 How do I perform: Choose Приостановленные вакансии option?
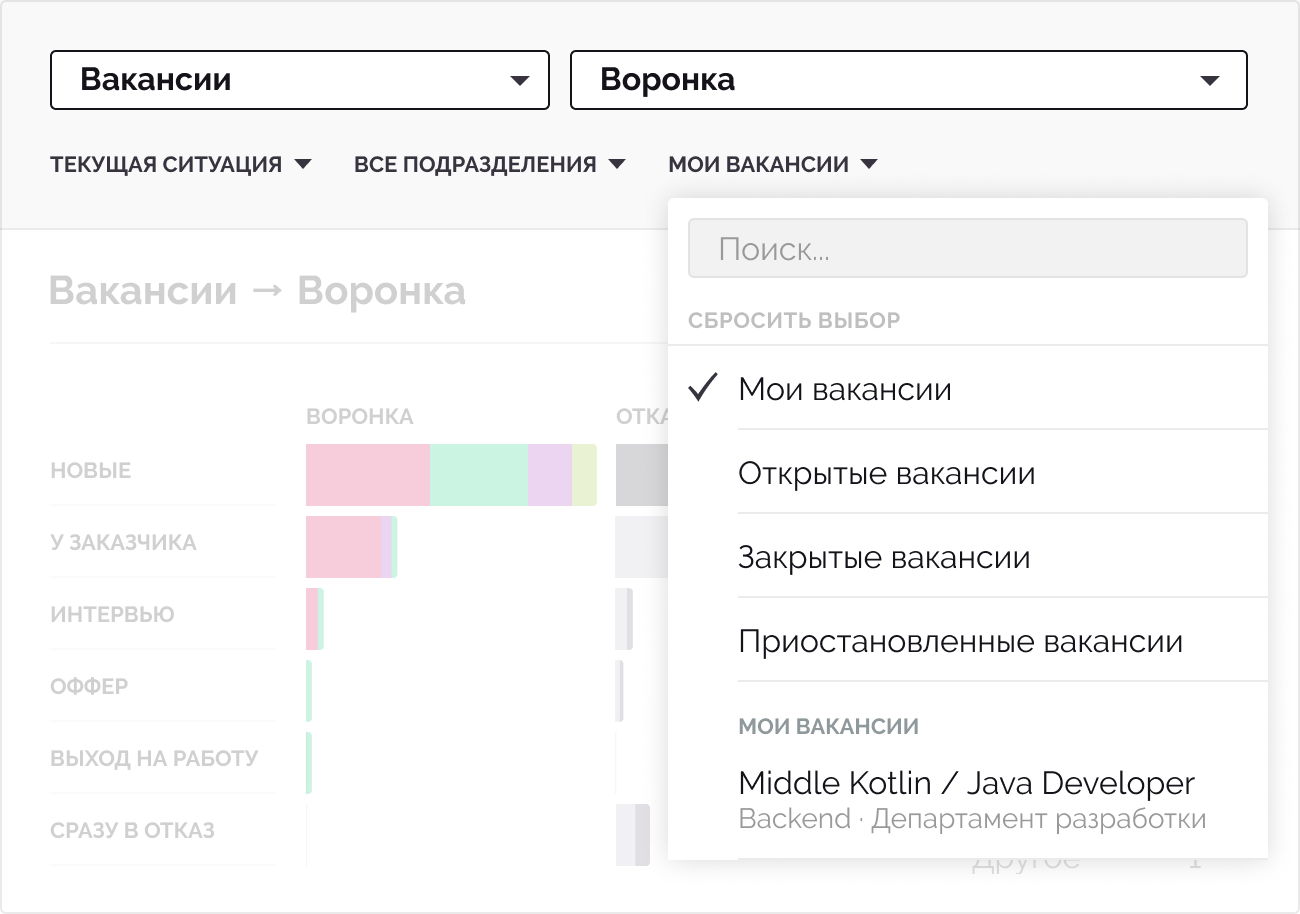pos(960,641)
